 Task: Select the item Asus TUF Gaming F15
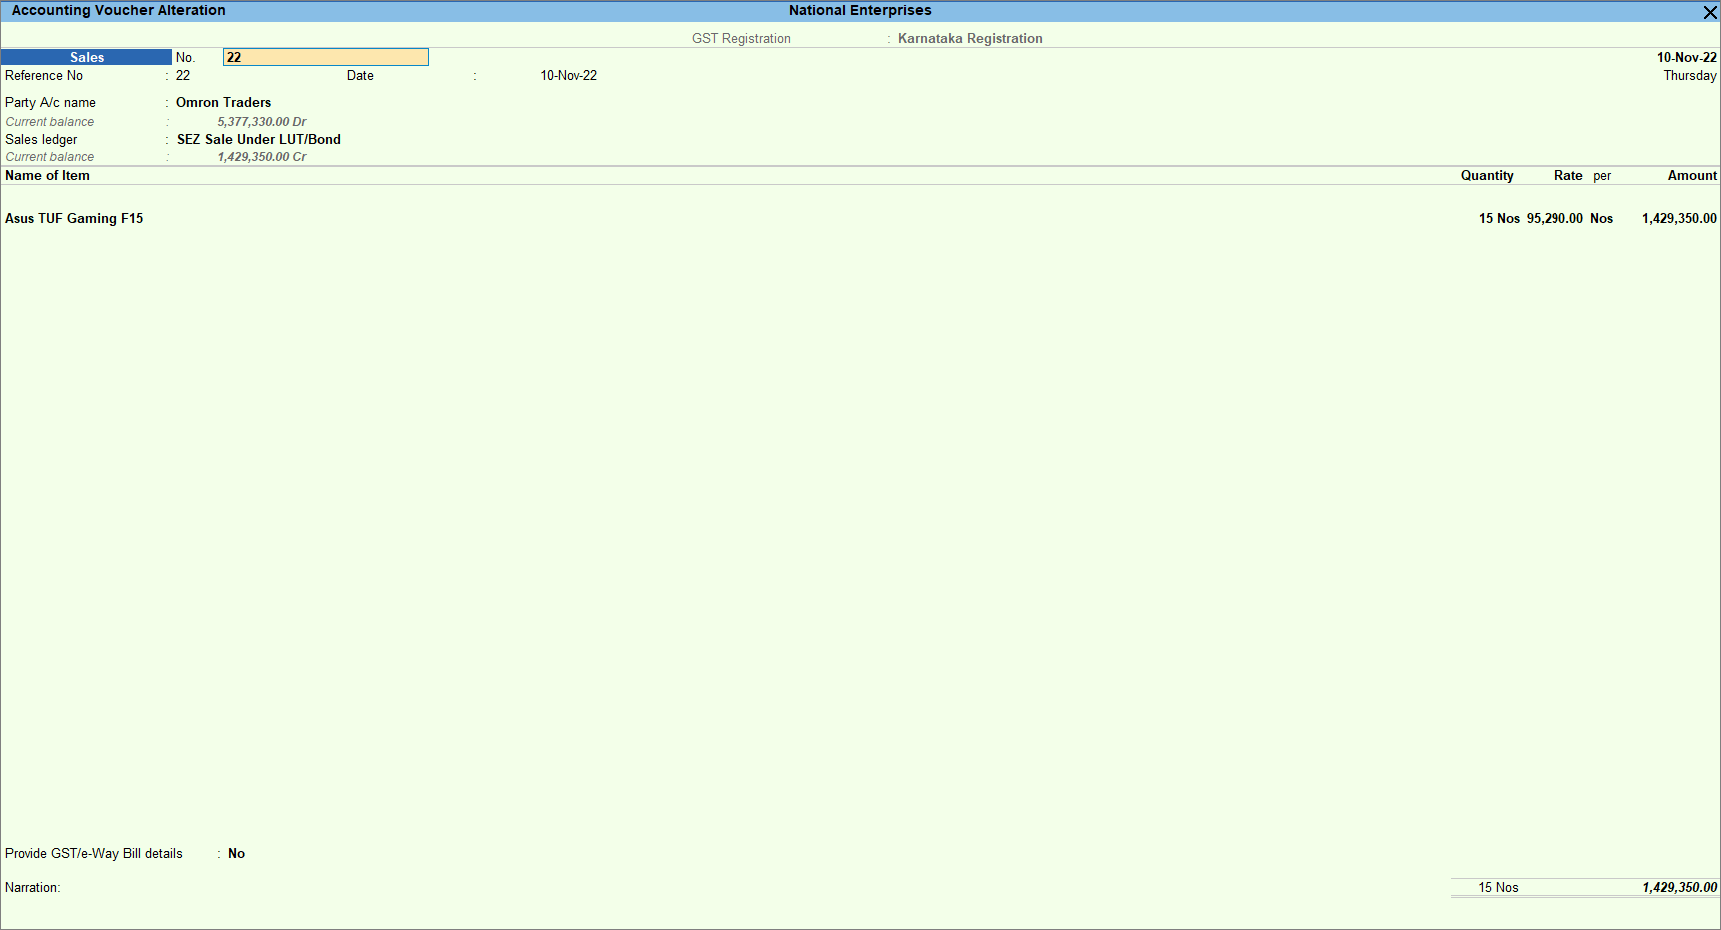coord(74,218)
